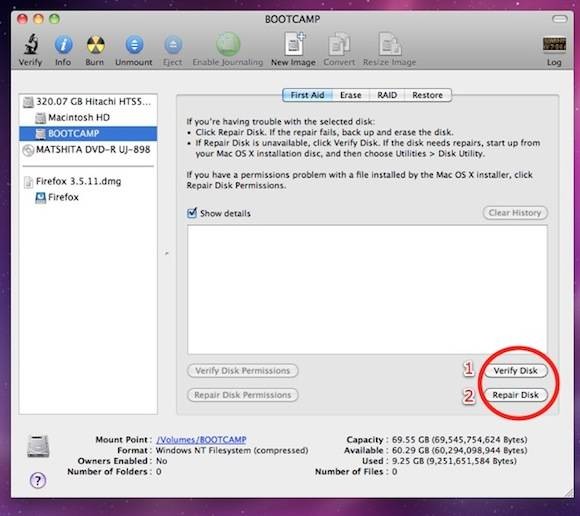Screen dimensions: 580x516
Task: Click the Repair Disk button
Action: 516,395
